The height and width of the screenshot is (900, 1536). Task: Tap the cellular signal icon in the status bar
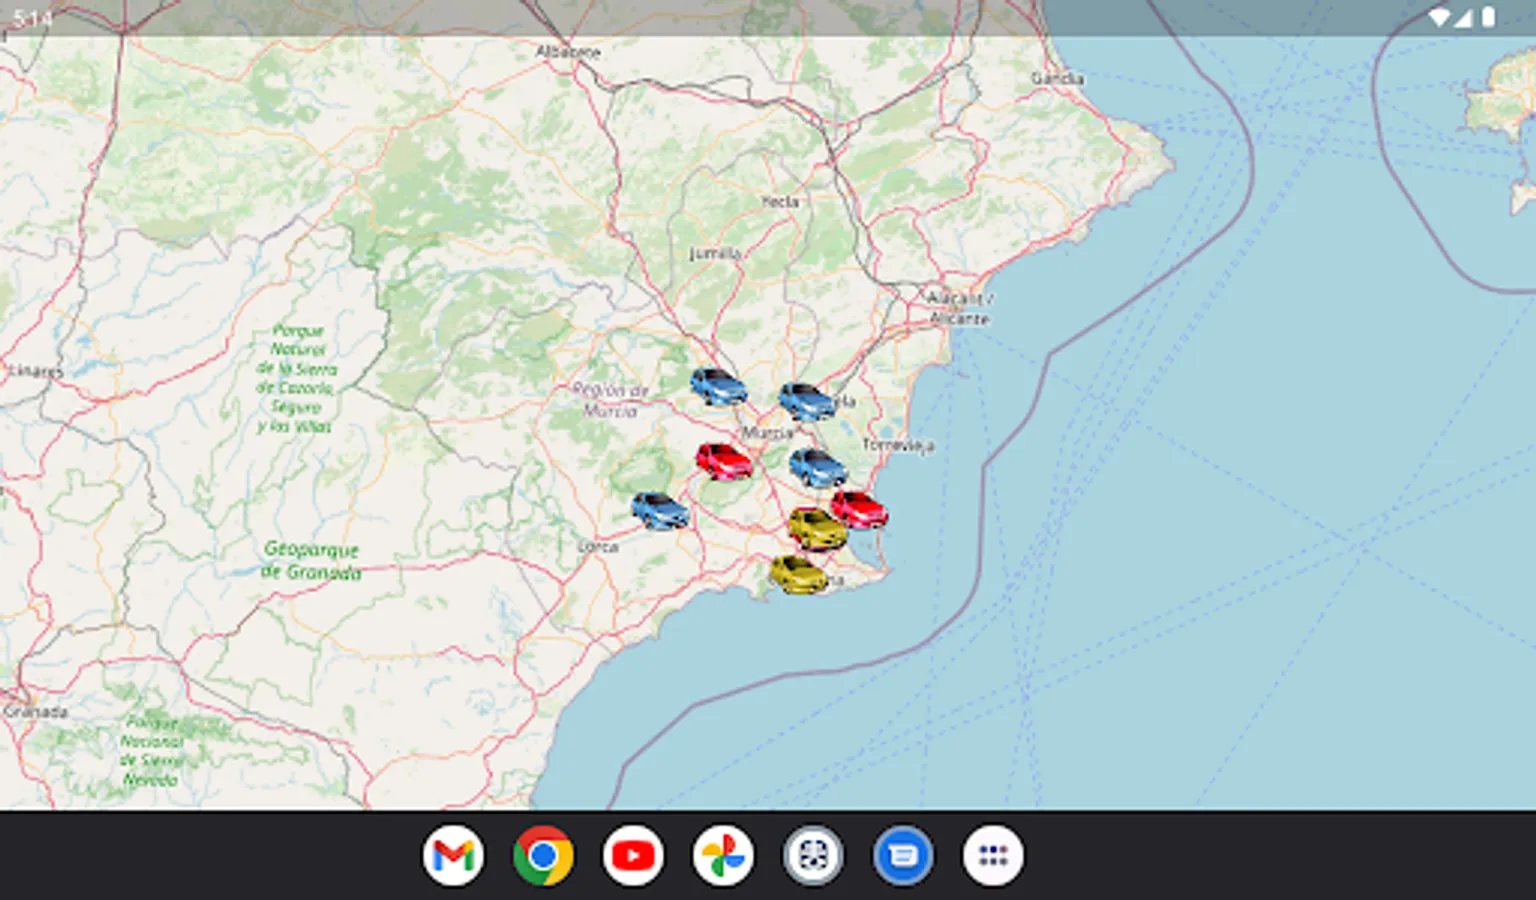pyautogui.click(x=1463, y=17)
